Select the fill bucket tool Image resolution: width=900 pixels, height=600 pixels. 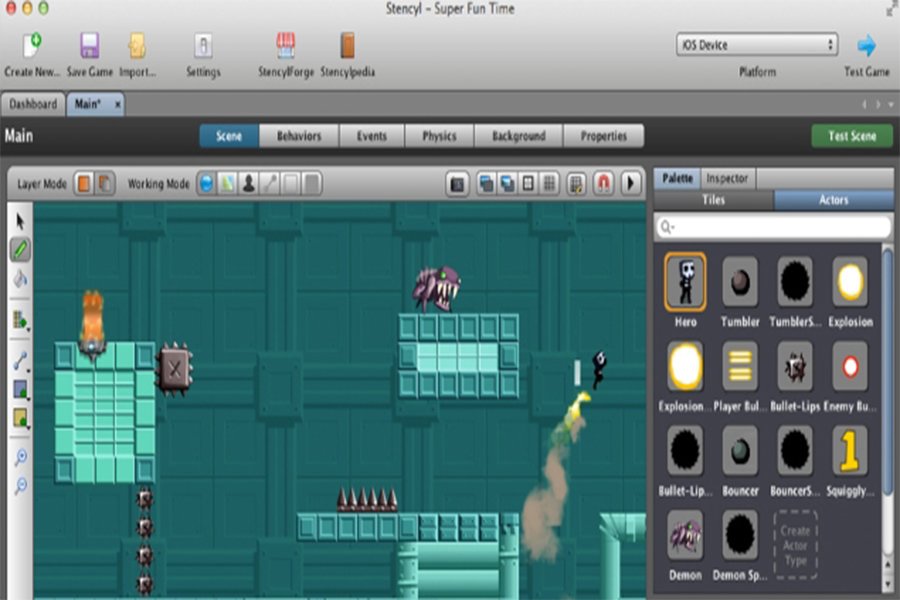pyautogui.click(x=21, y=280)
